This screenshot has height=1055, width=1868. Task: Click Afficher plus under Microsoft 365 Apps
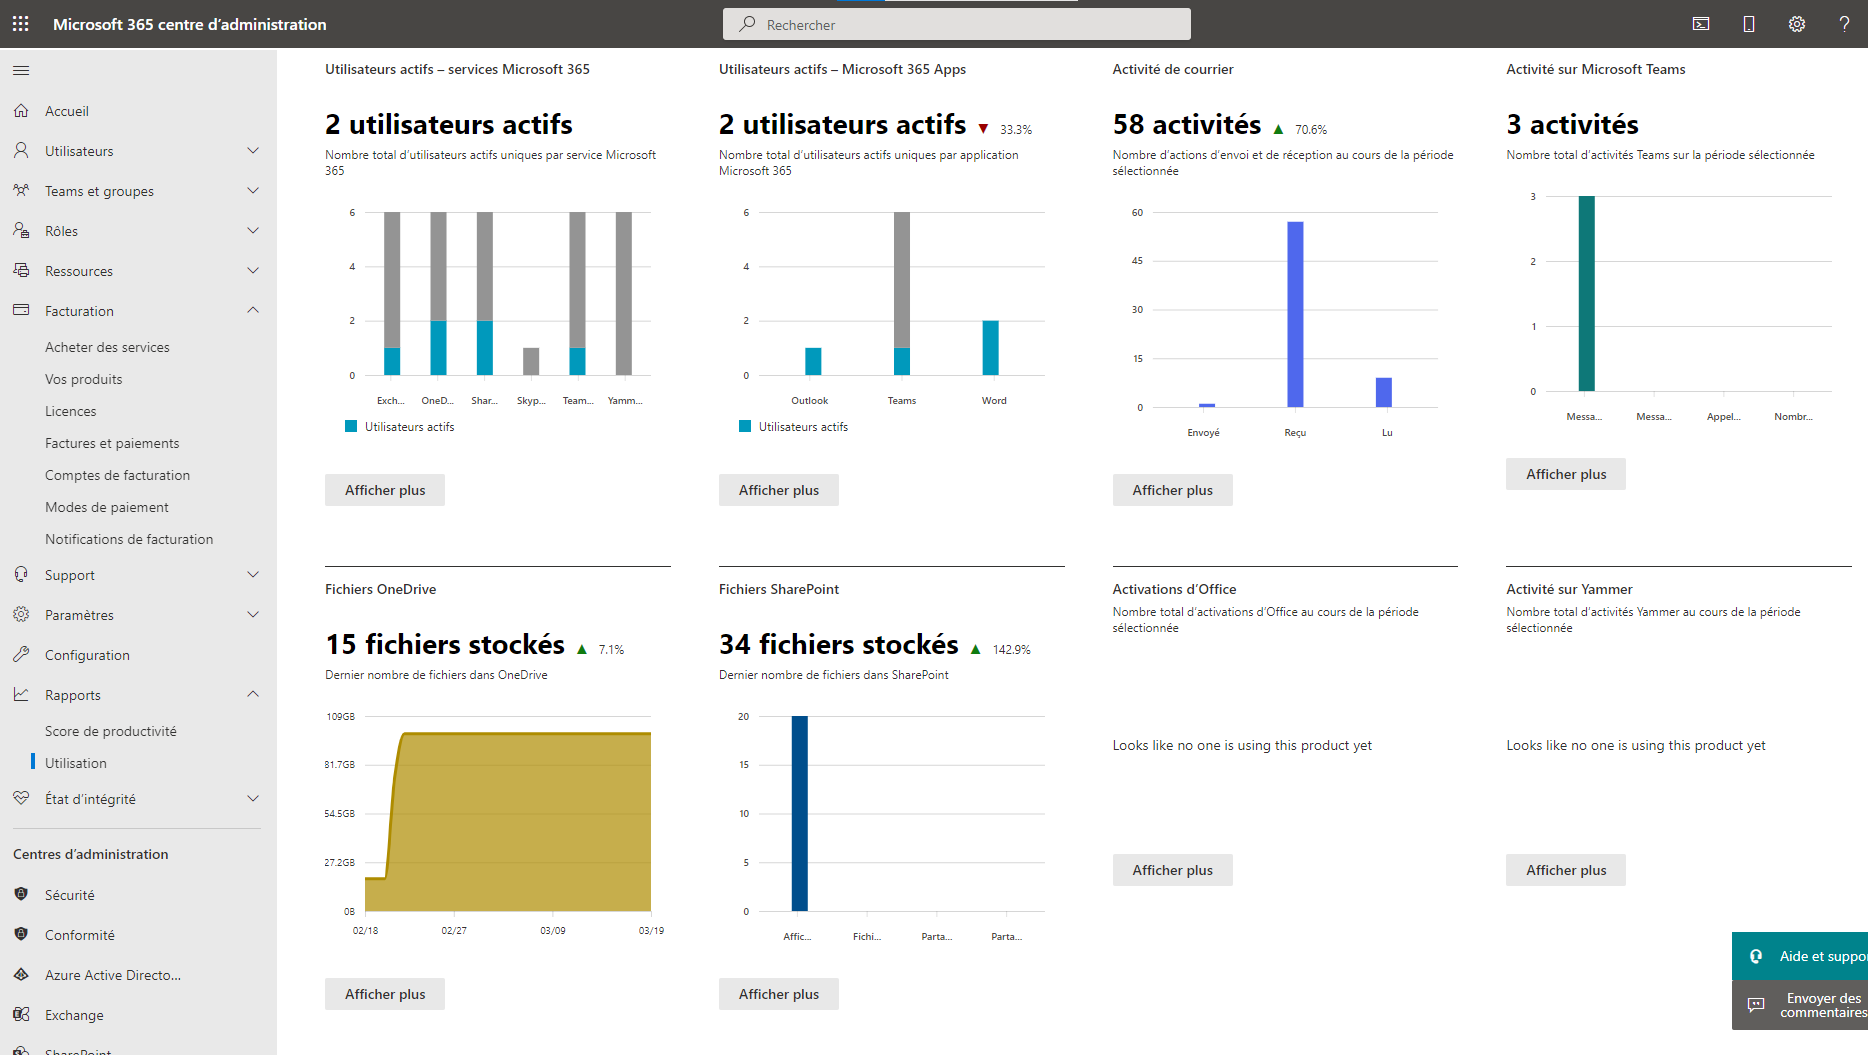point(779,490)
